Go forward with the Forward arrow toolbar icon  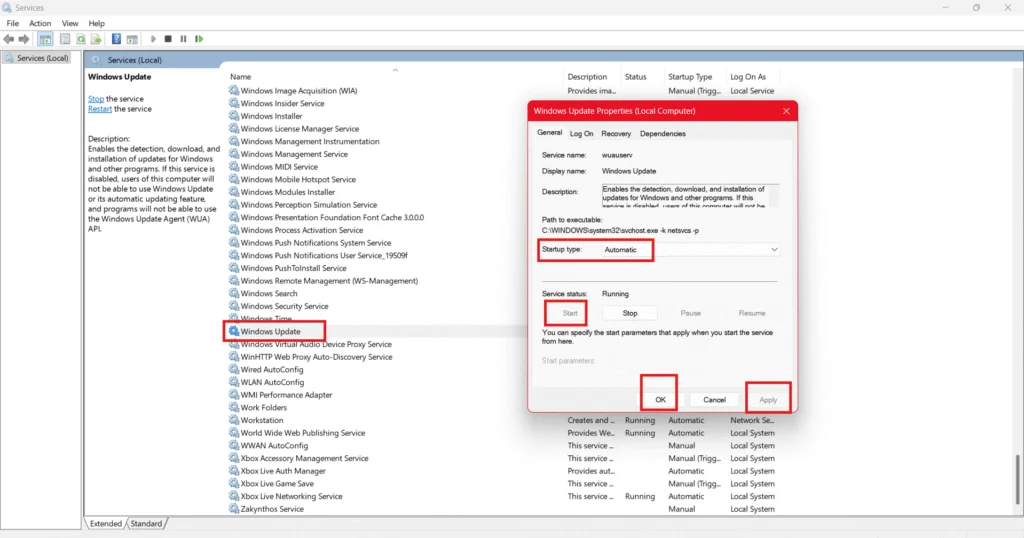(24, 39)
